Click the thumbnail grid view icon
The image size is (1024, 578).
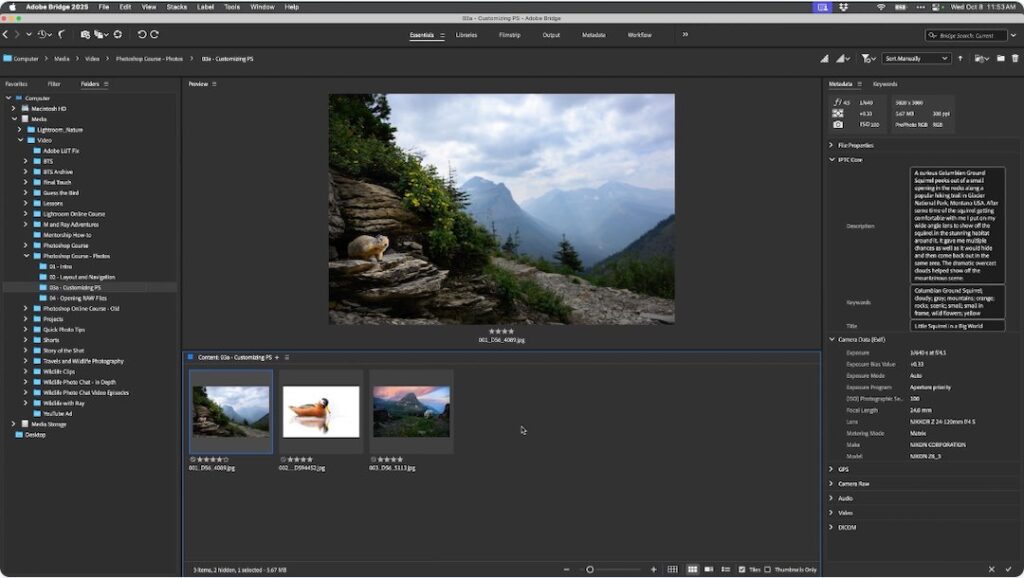pyautogui.click(x=693, y=569)
